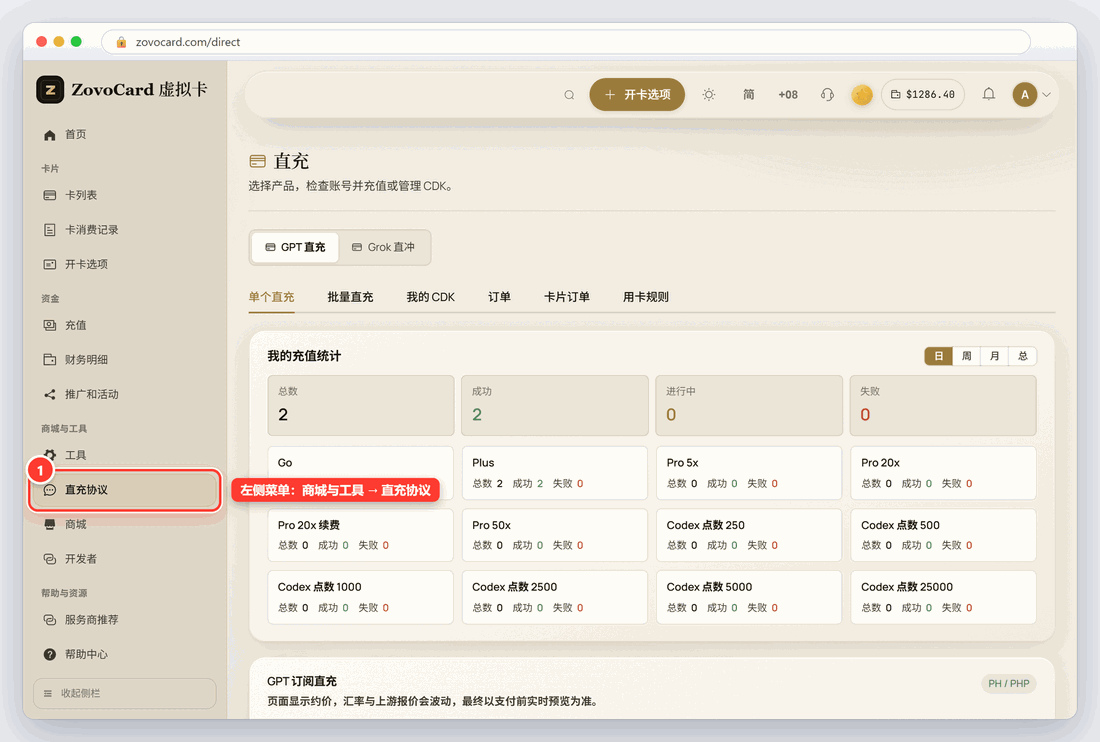This screenshot has width=1100, height=742.
Task: Select 周 stats period toggle
Action: [967, 356]
